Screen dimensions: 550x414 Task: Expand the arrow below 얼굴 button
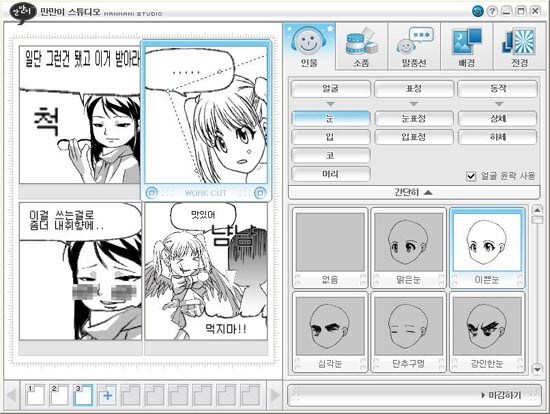tap(330, 104)
